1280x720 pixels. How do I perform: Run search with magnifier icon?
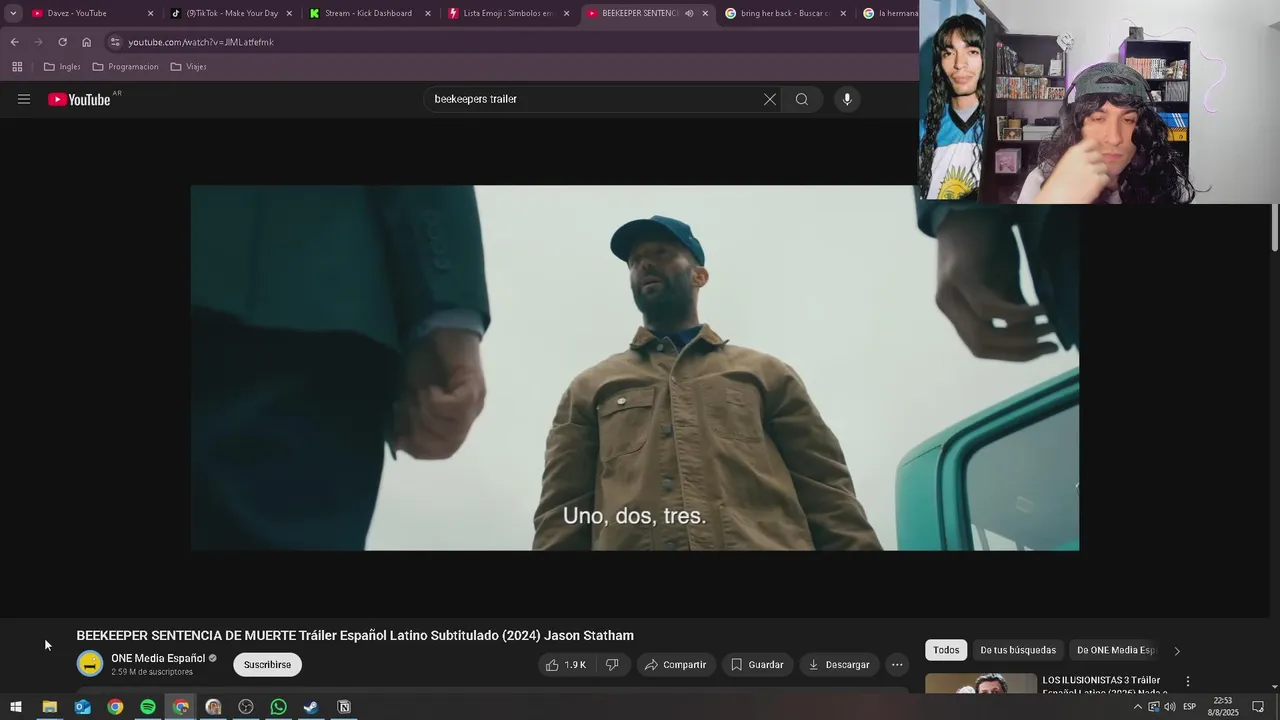tap(802, 99)
